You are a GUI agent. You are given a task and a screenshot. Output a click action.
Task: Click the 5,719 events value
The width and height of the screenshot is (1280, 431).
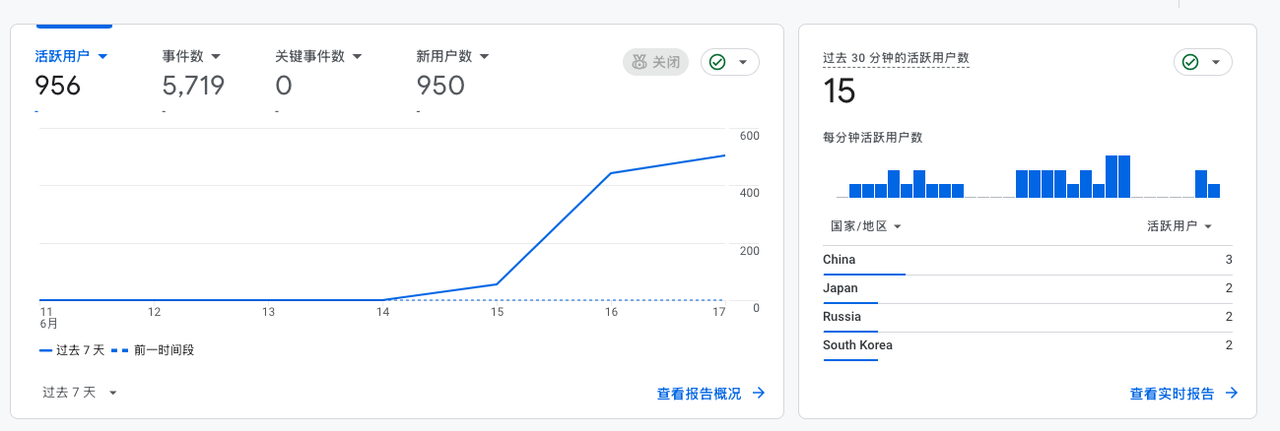click(193, 86)
